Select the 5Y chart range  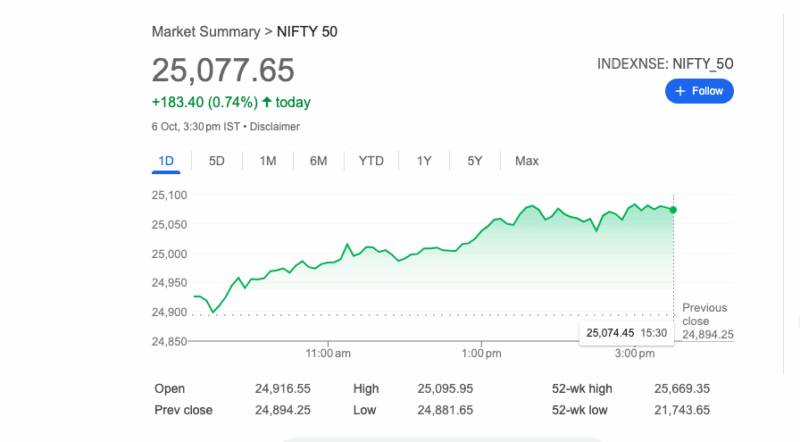pos(474,161)
